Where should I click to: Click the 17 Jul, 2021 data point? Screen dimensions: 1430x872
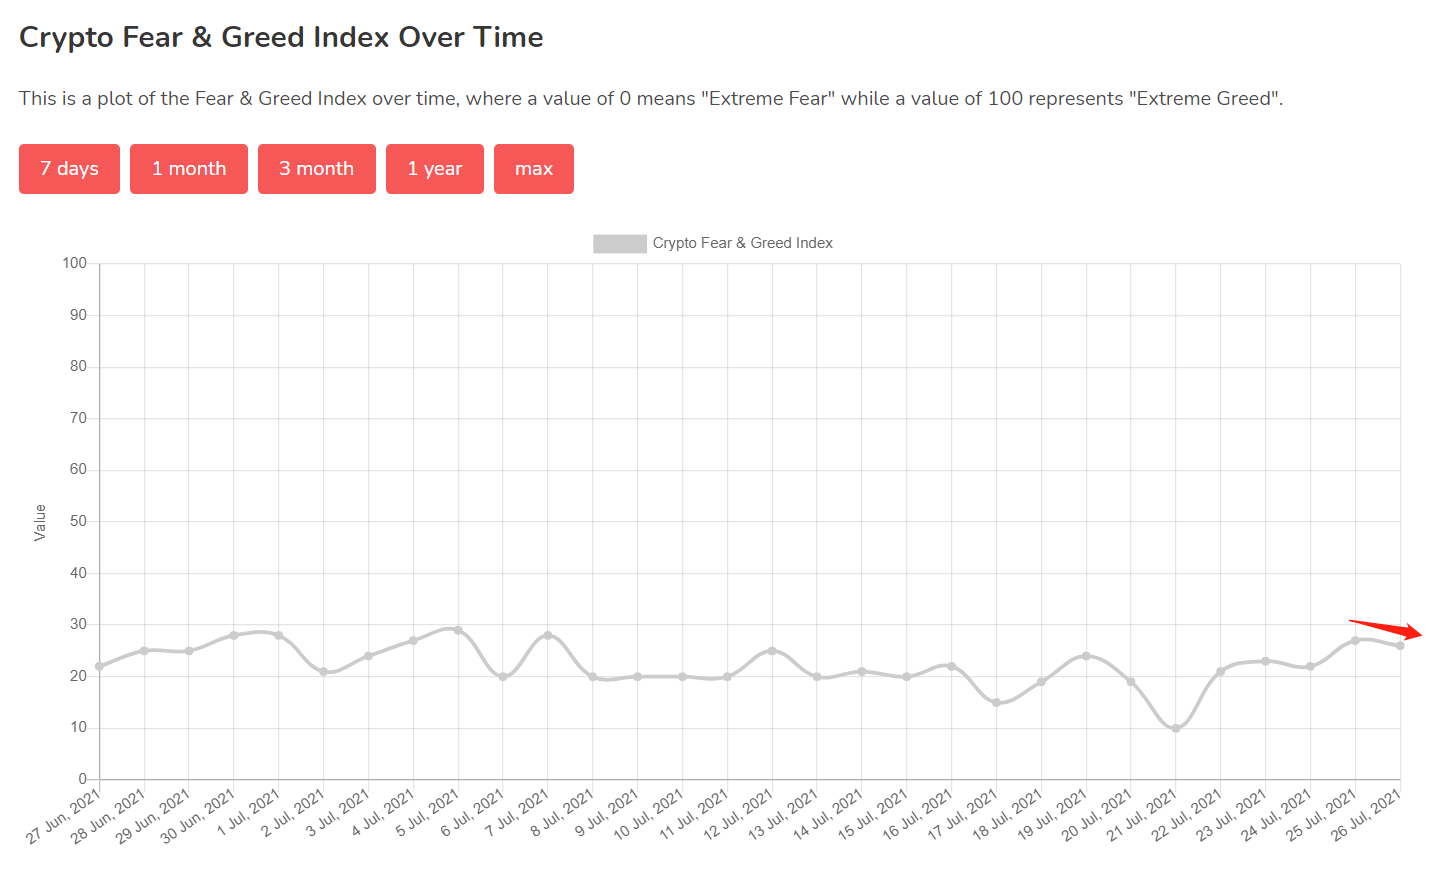pyautogui.click(x=996, y=703)
